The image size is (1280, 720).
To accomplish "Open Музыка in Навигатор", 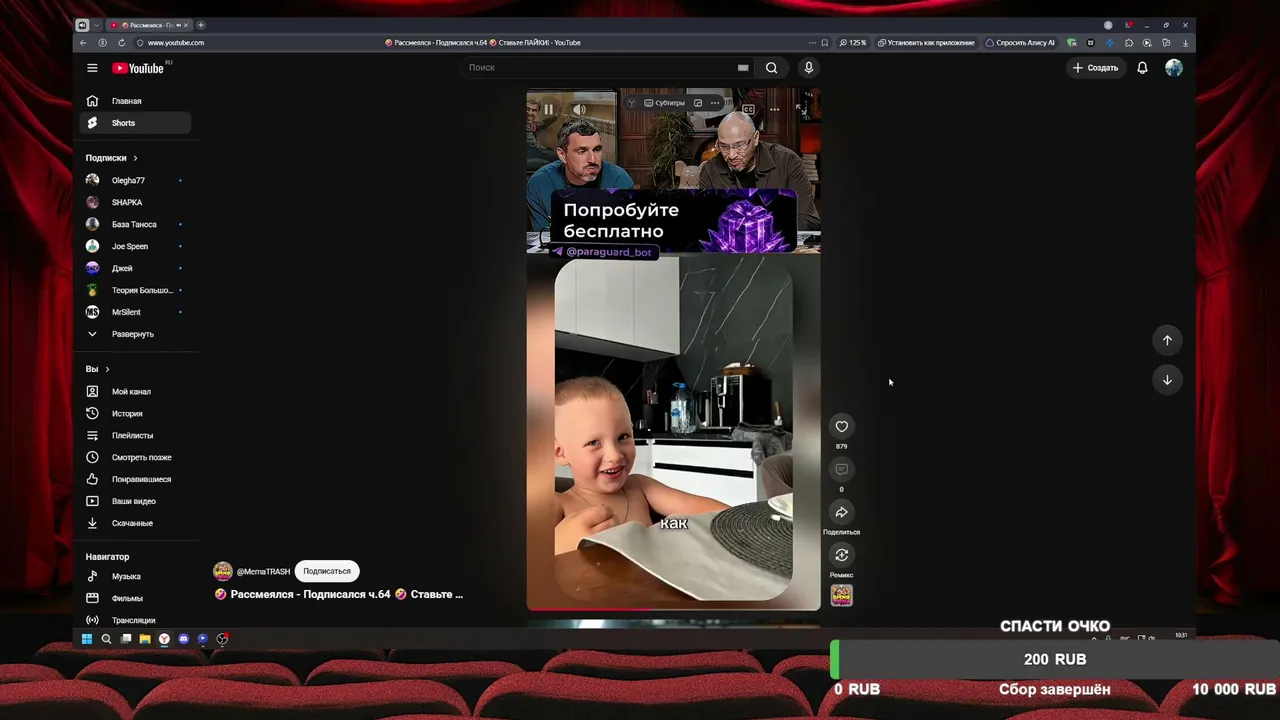I will tap(136, 577).
